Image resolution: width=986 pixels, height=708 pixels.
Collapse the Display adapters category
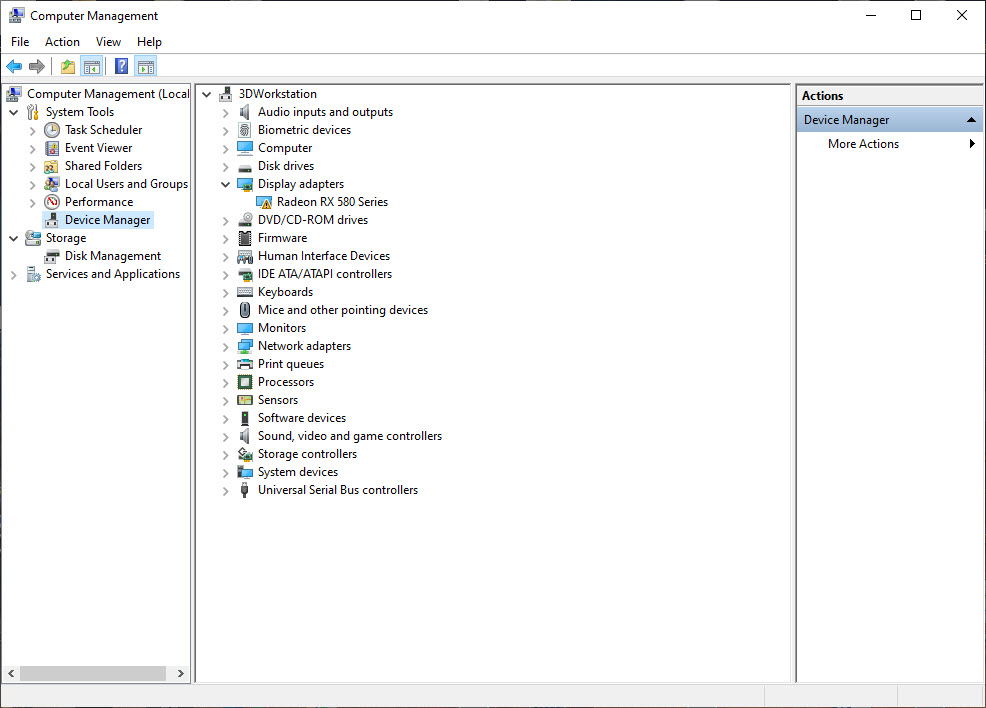(x=225, y=184)
